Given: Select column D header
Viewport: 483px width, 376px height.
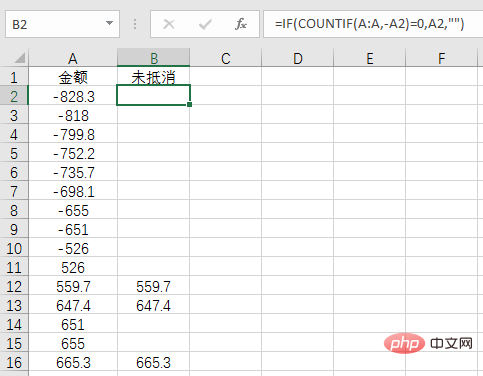Looking at the screenshot, I should 298,58.
